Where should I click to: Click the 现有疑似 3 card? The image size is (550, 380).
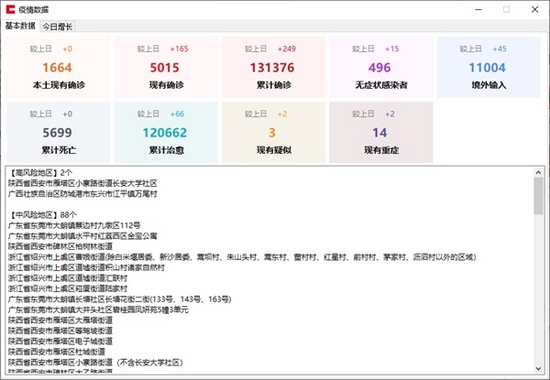click(274, 132)
